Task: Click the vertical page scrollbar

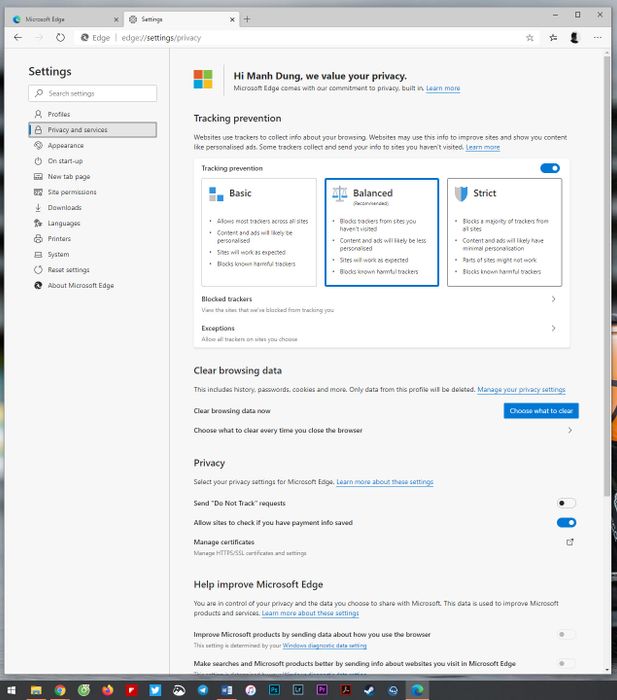Action: [607, 275]
